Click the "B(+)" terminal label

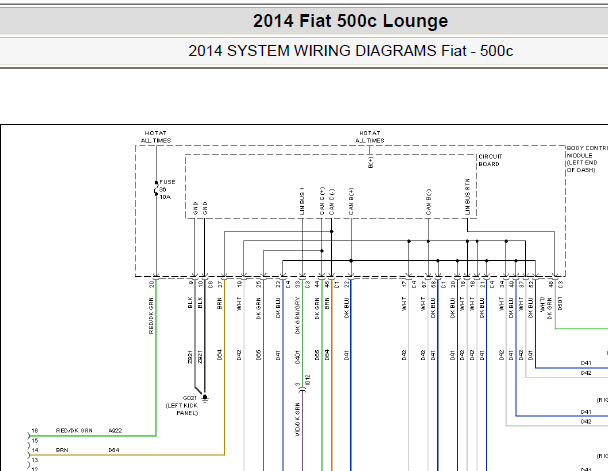pos(370,162)
